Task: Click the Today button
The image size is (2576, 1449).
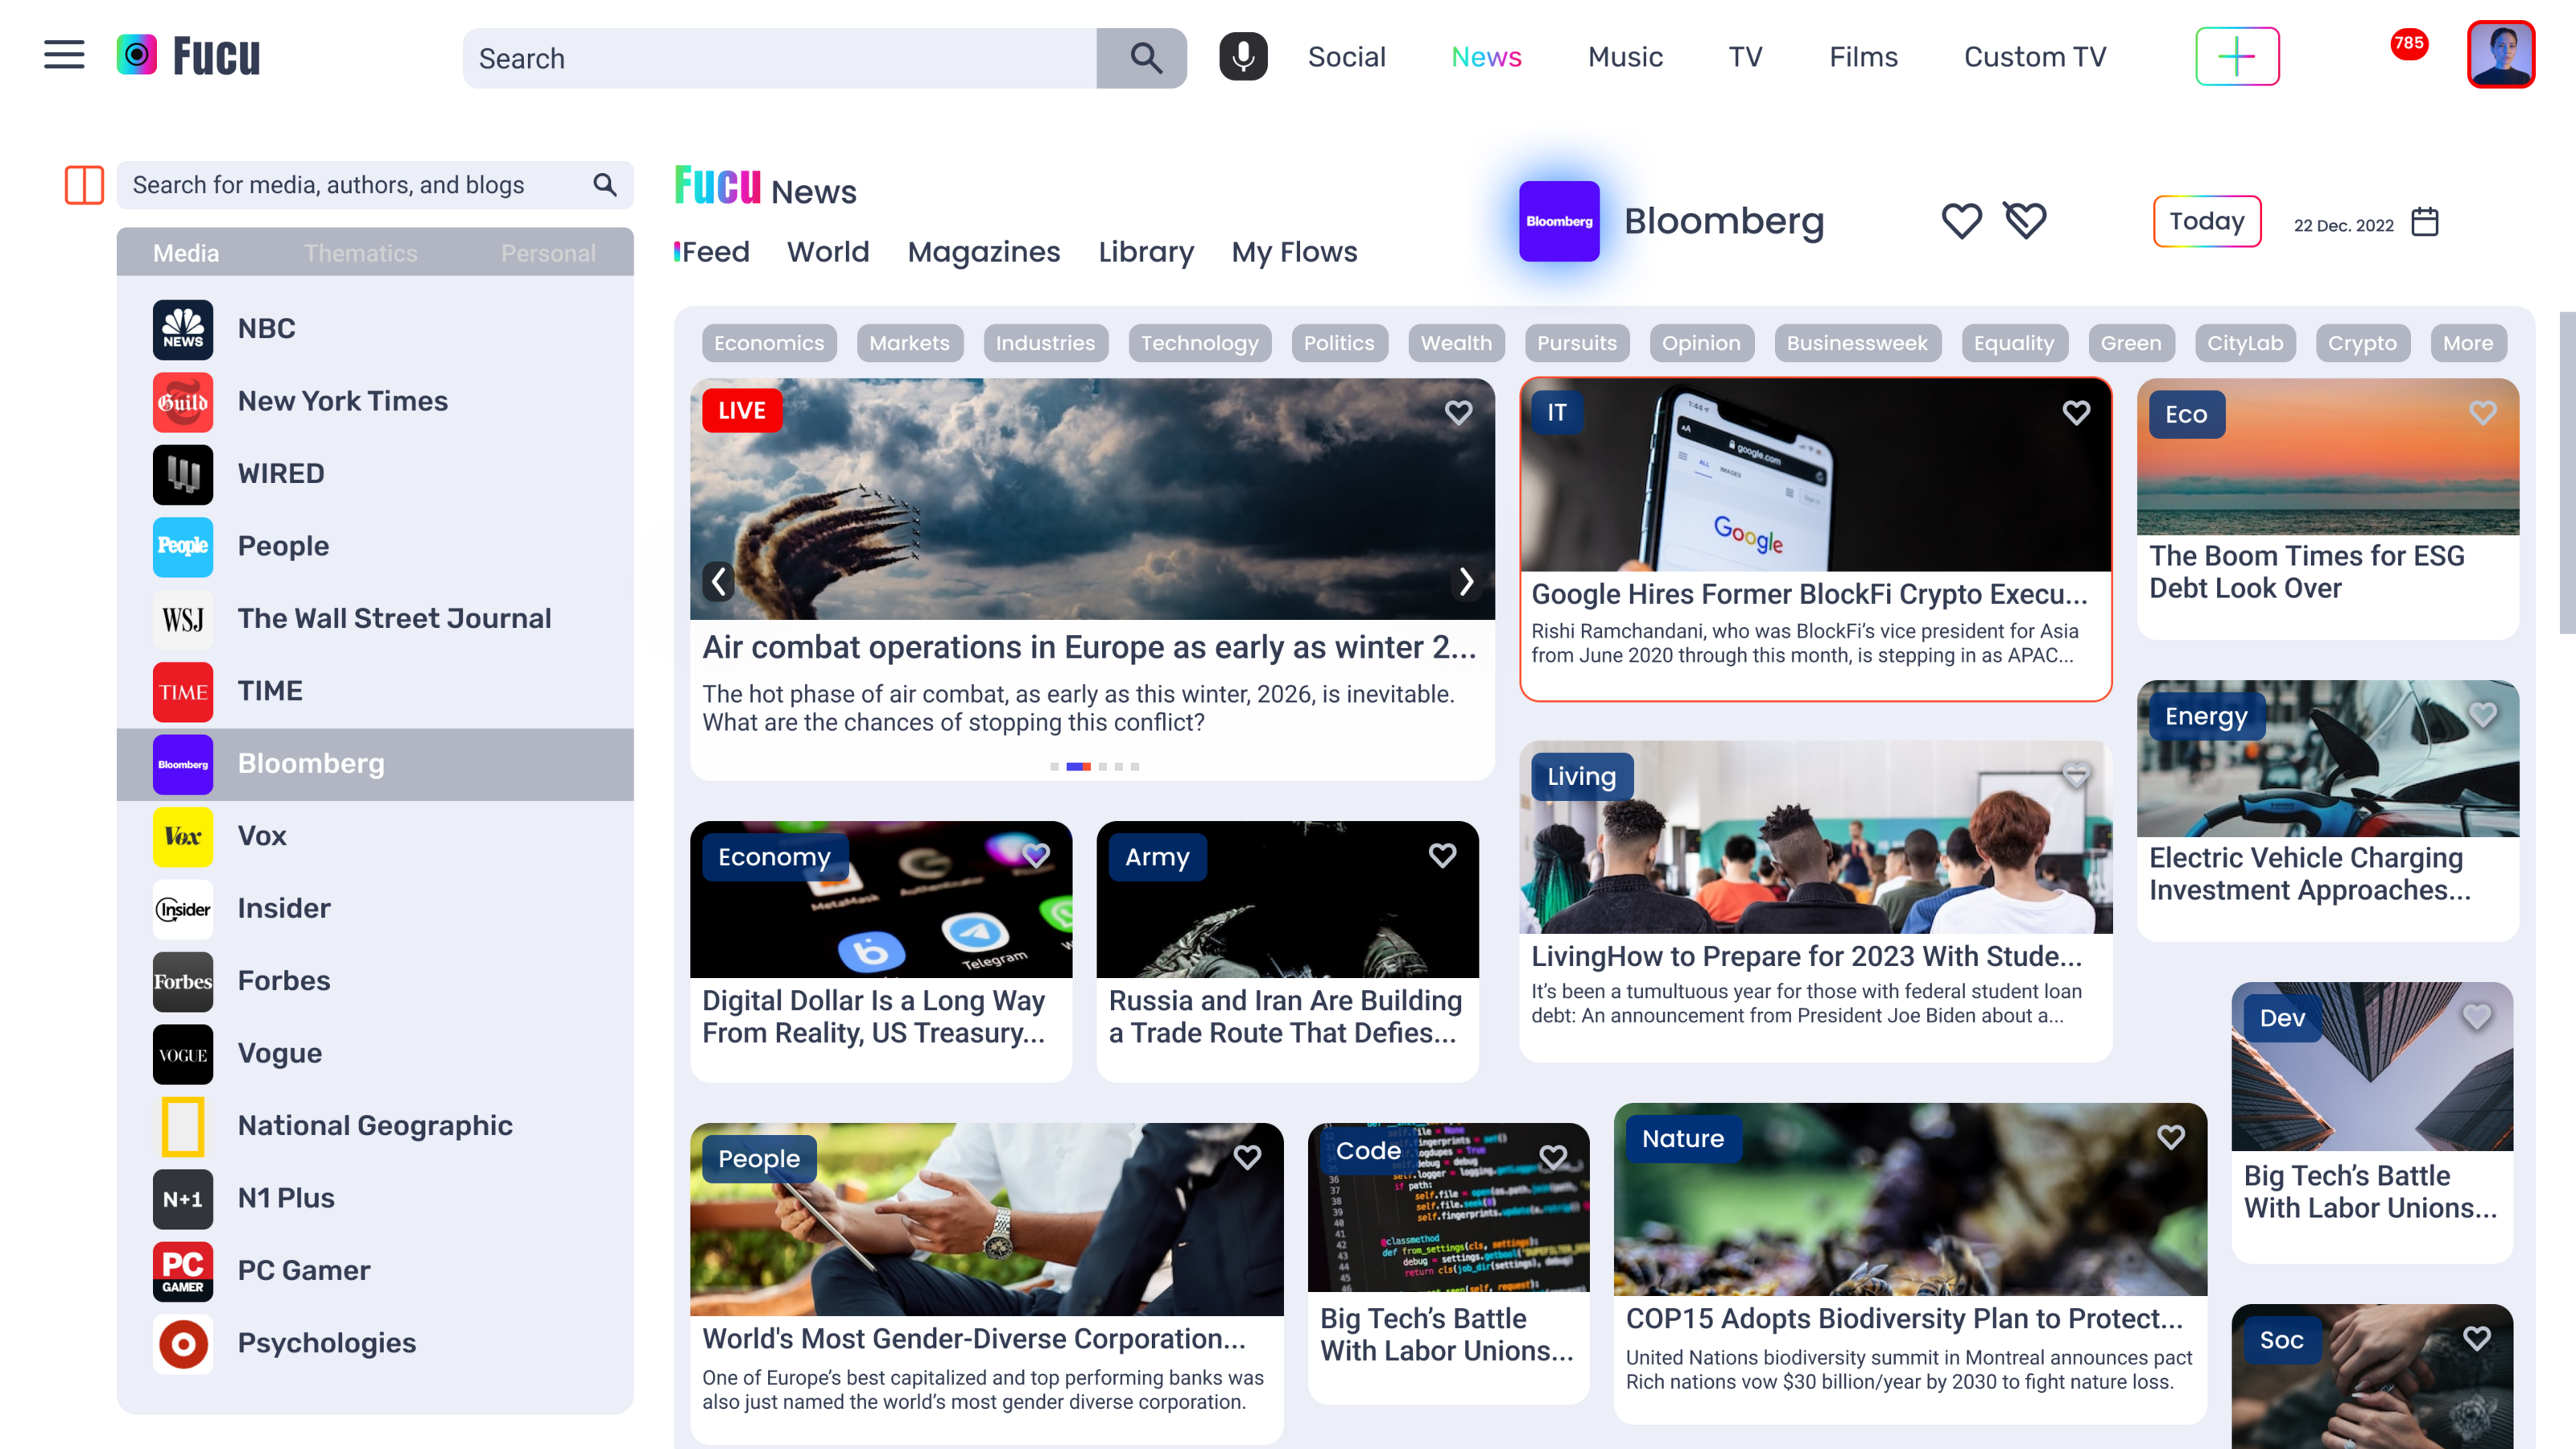Action: tap(2206, 222)
